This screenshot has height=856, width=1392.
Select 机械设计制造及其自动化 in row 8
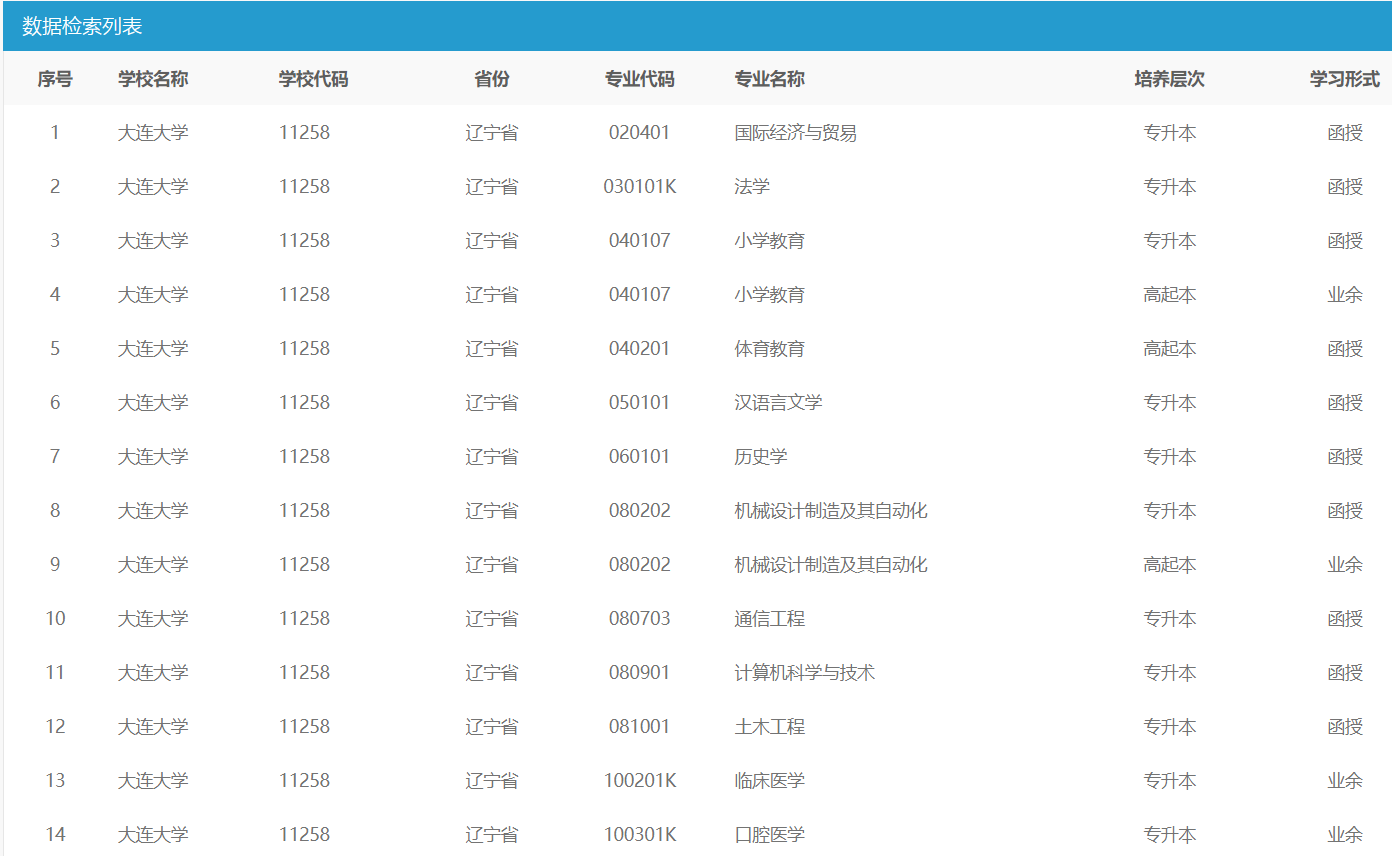click(831, 511)
